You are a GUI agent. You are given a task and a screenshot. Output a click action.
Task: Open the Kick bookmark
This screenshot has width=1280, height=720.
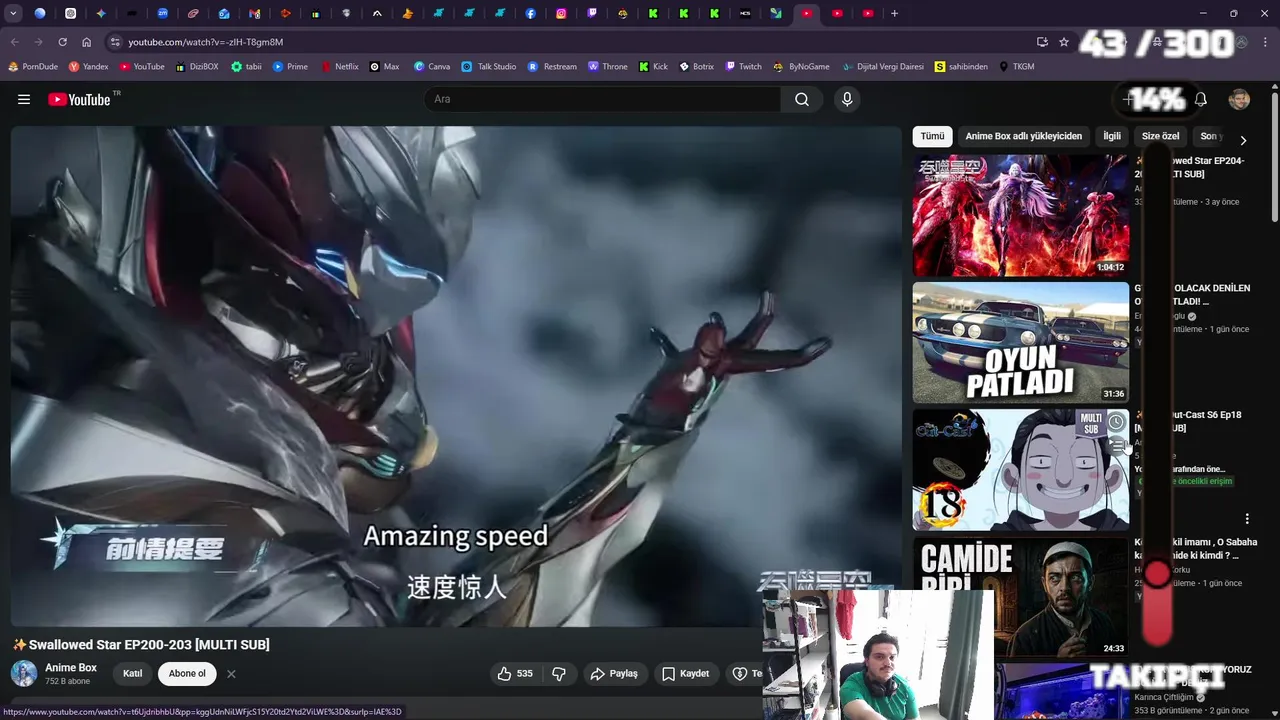click(x=653, y=66)
